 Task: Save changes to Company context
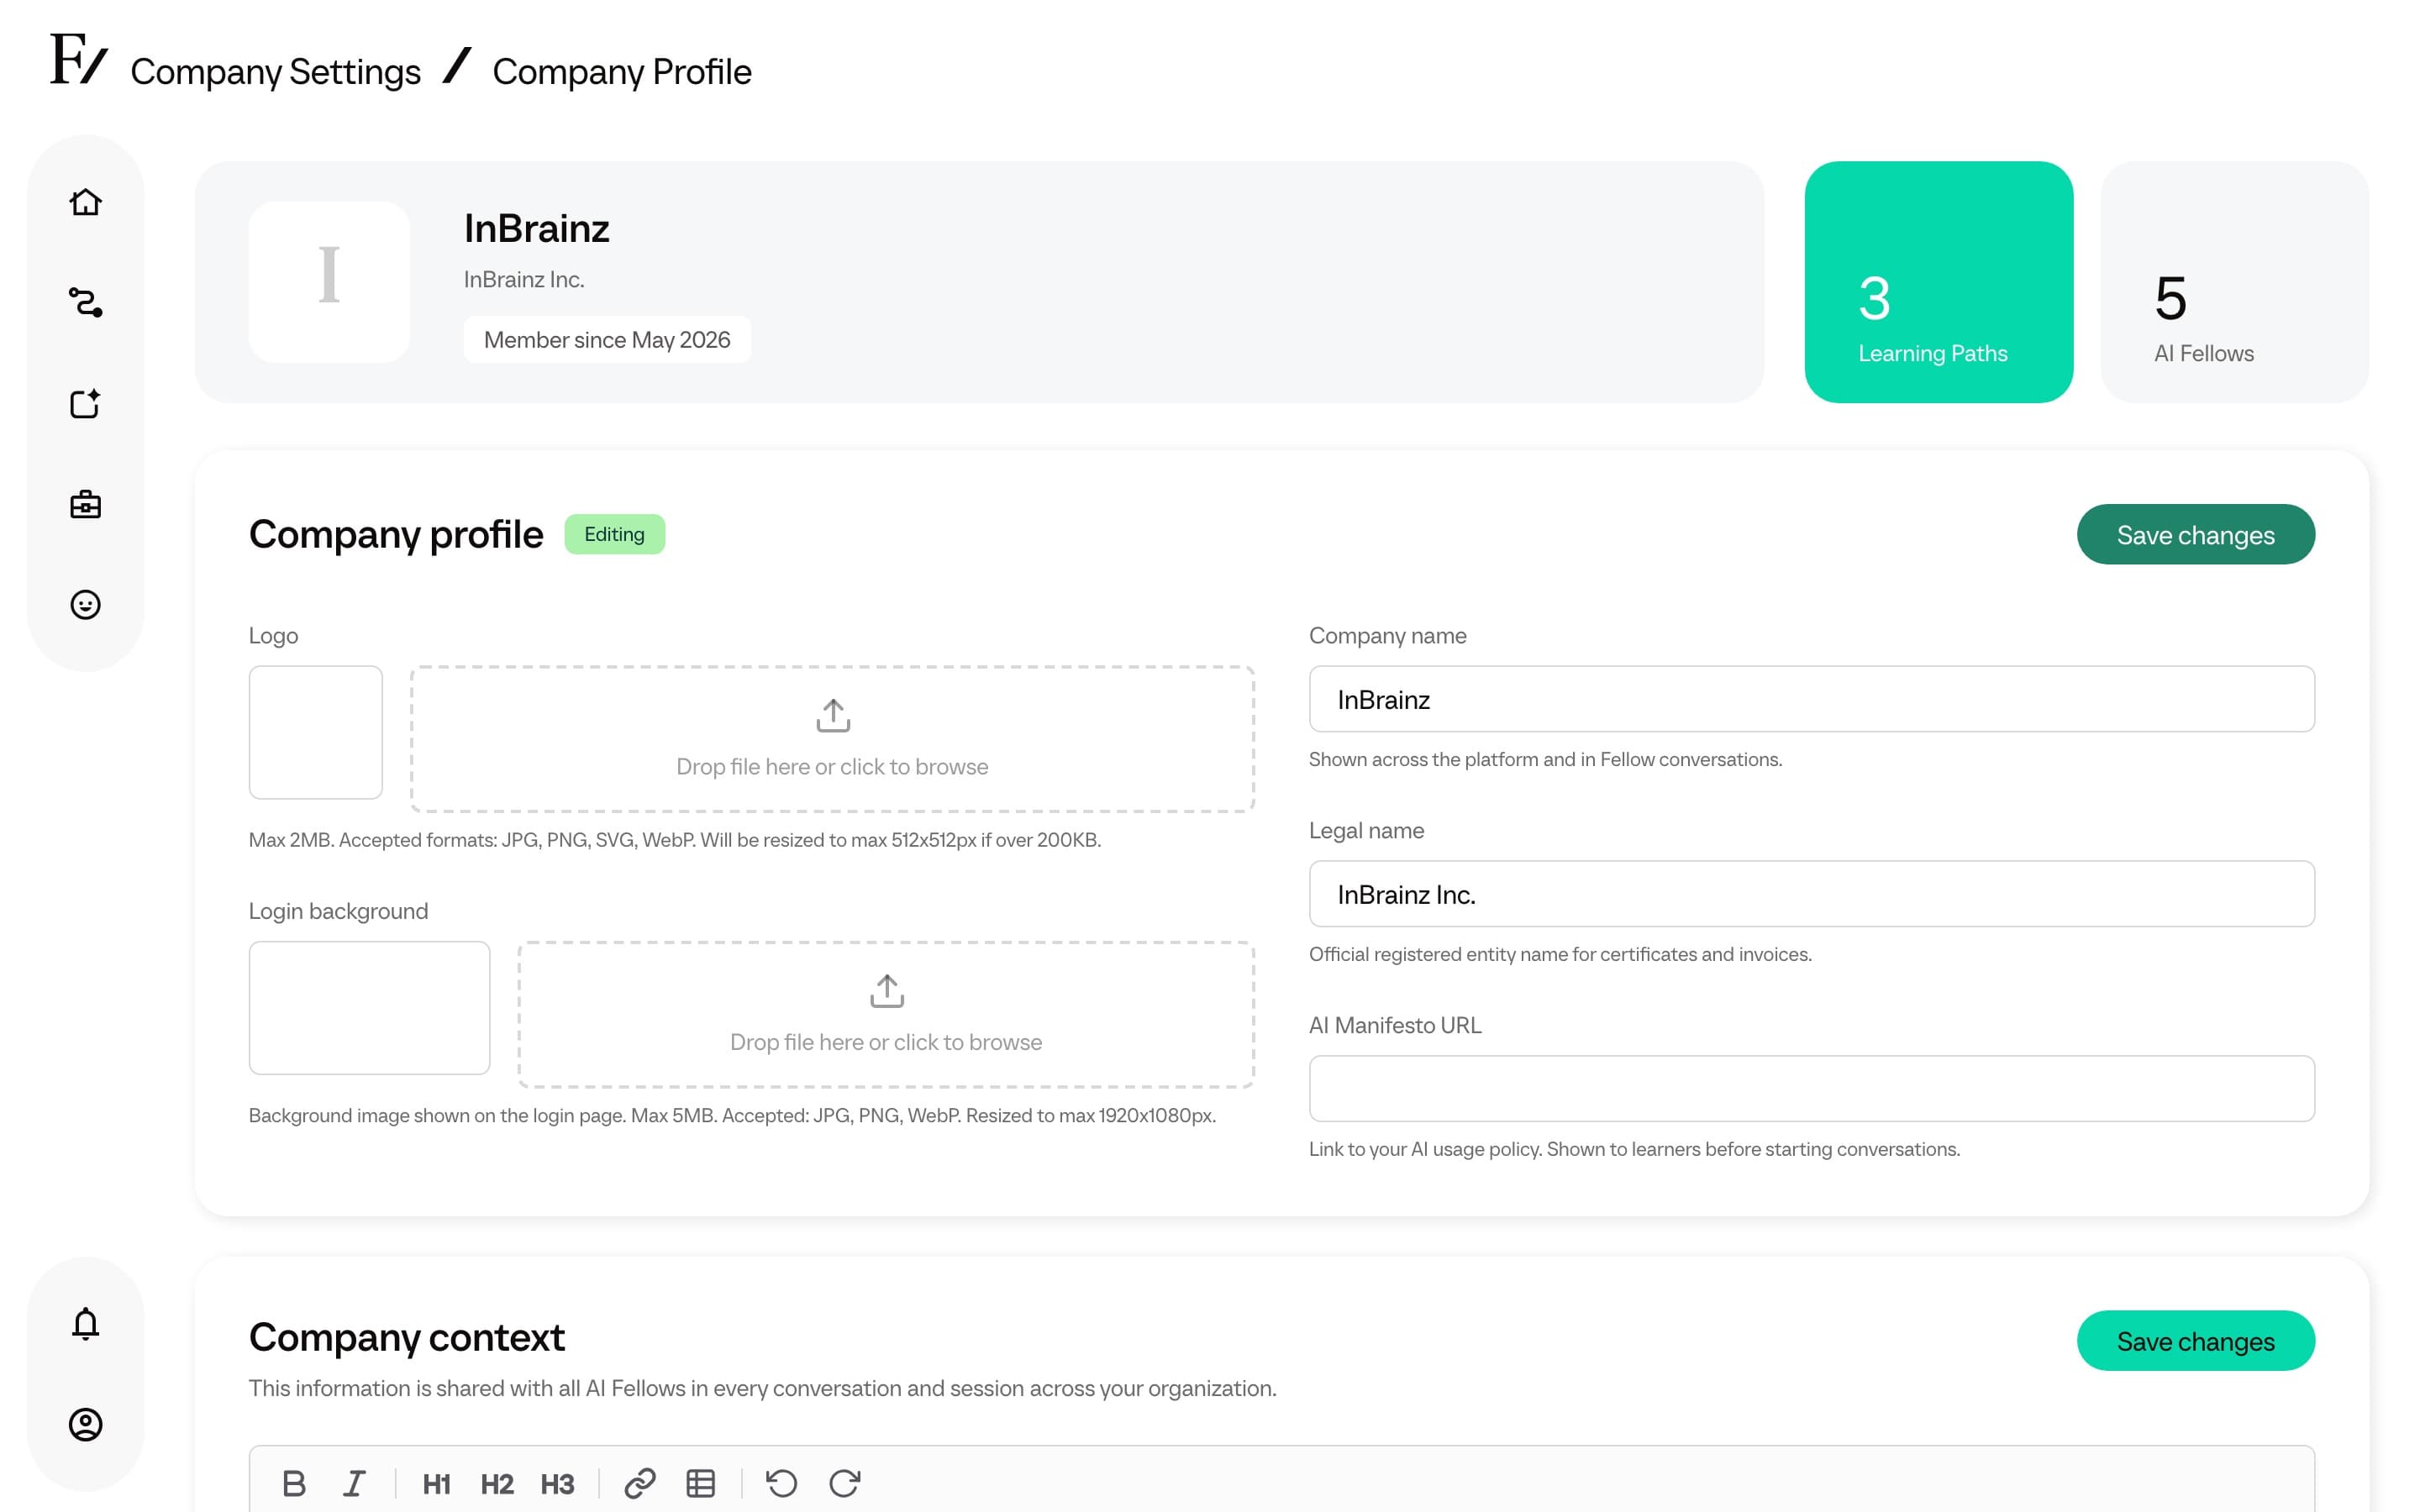[2195, 1340]
